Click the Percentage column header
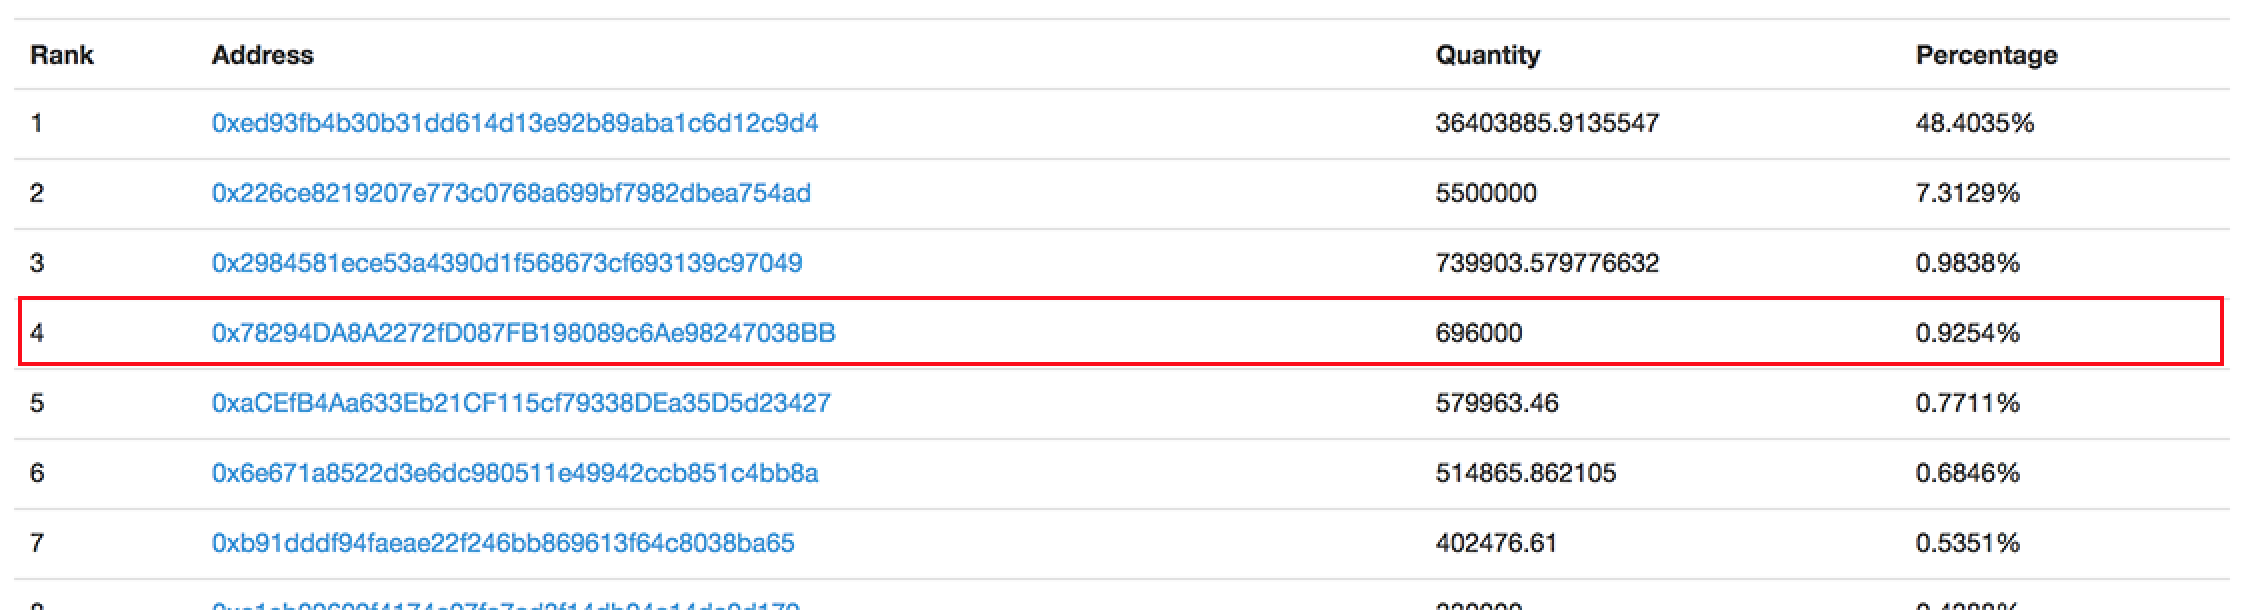The width and height of the screenshot is (2244, 612). click(x=1986, y=55)
